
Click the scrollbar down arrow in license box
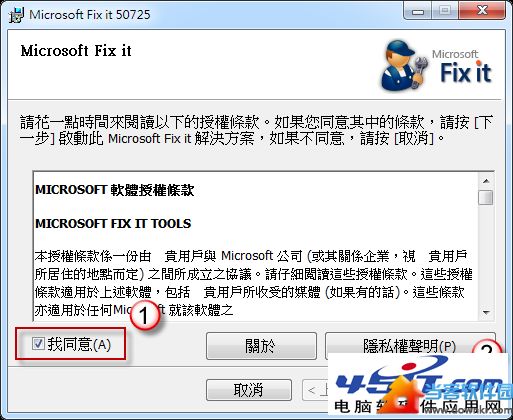[486, 313]
